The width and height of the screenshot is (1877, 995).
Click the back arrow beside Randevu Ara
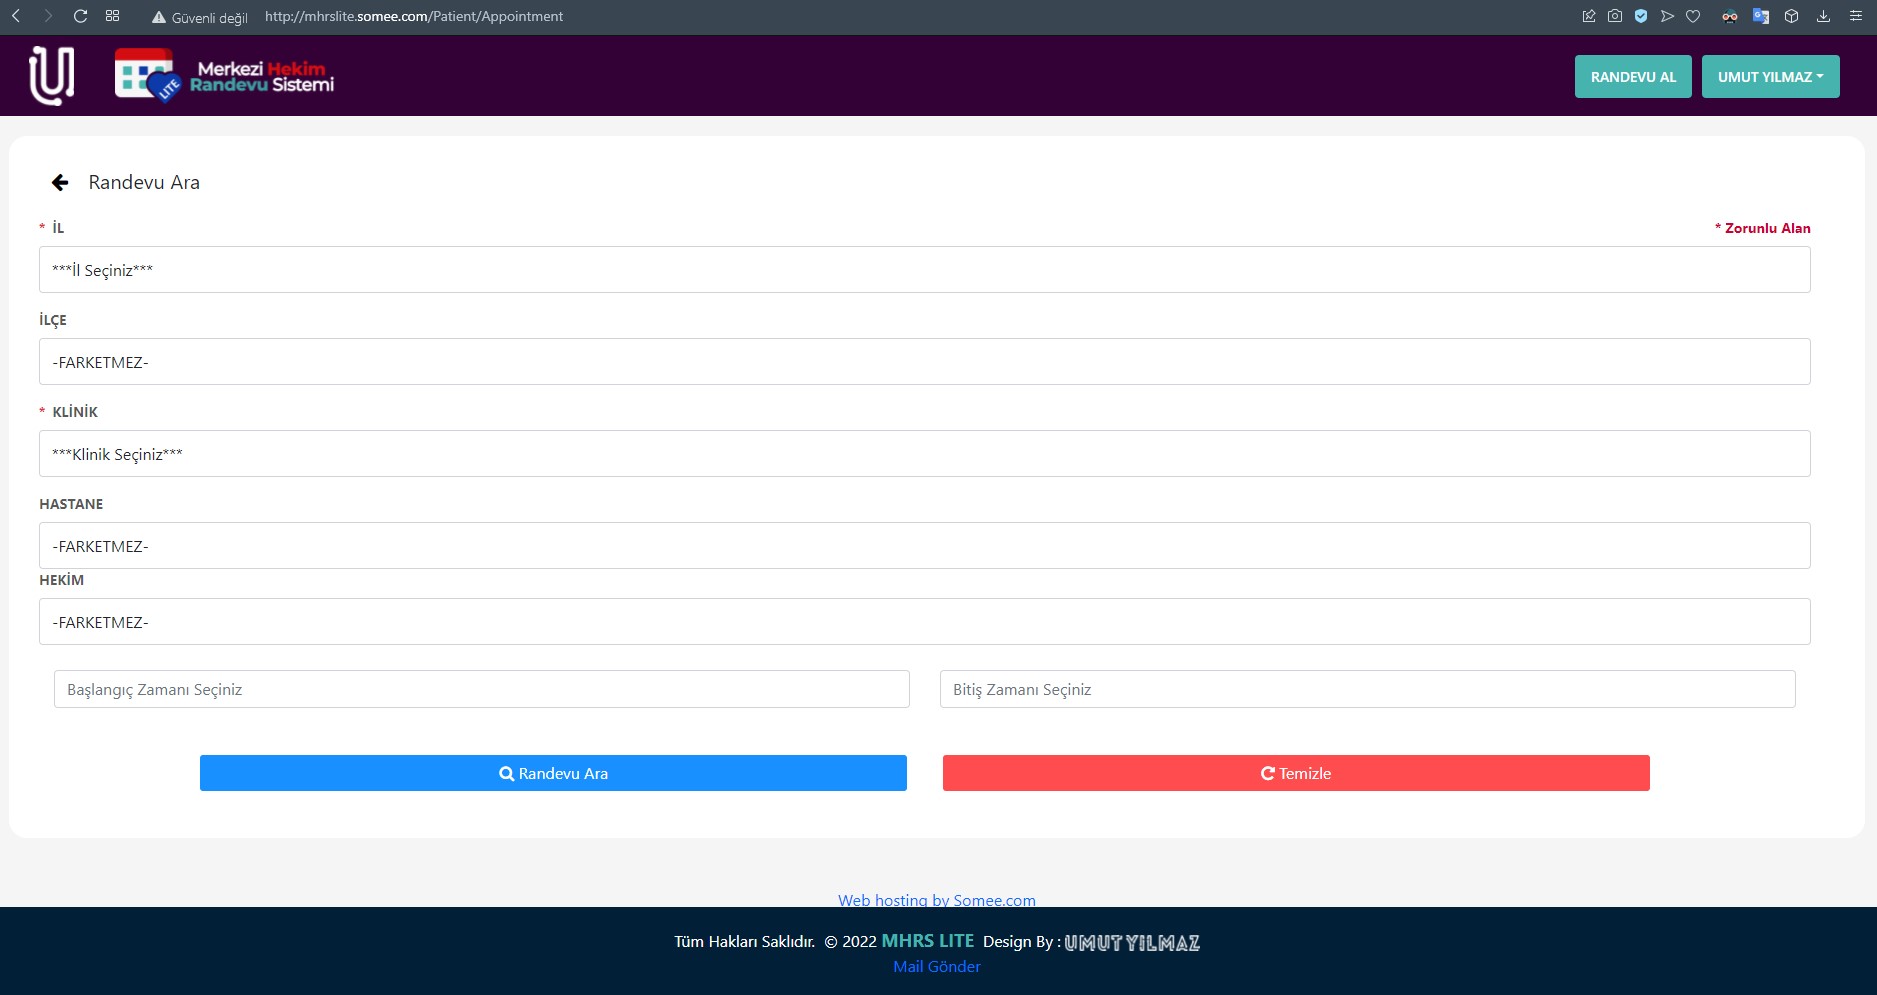tap(60, 182)
